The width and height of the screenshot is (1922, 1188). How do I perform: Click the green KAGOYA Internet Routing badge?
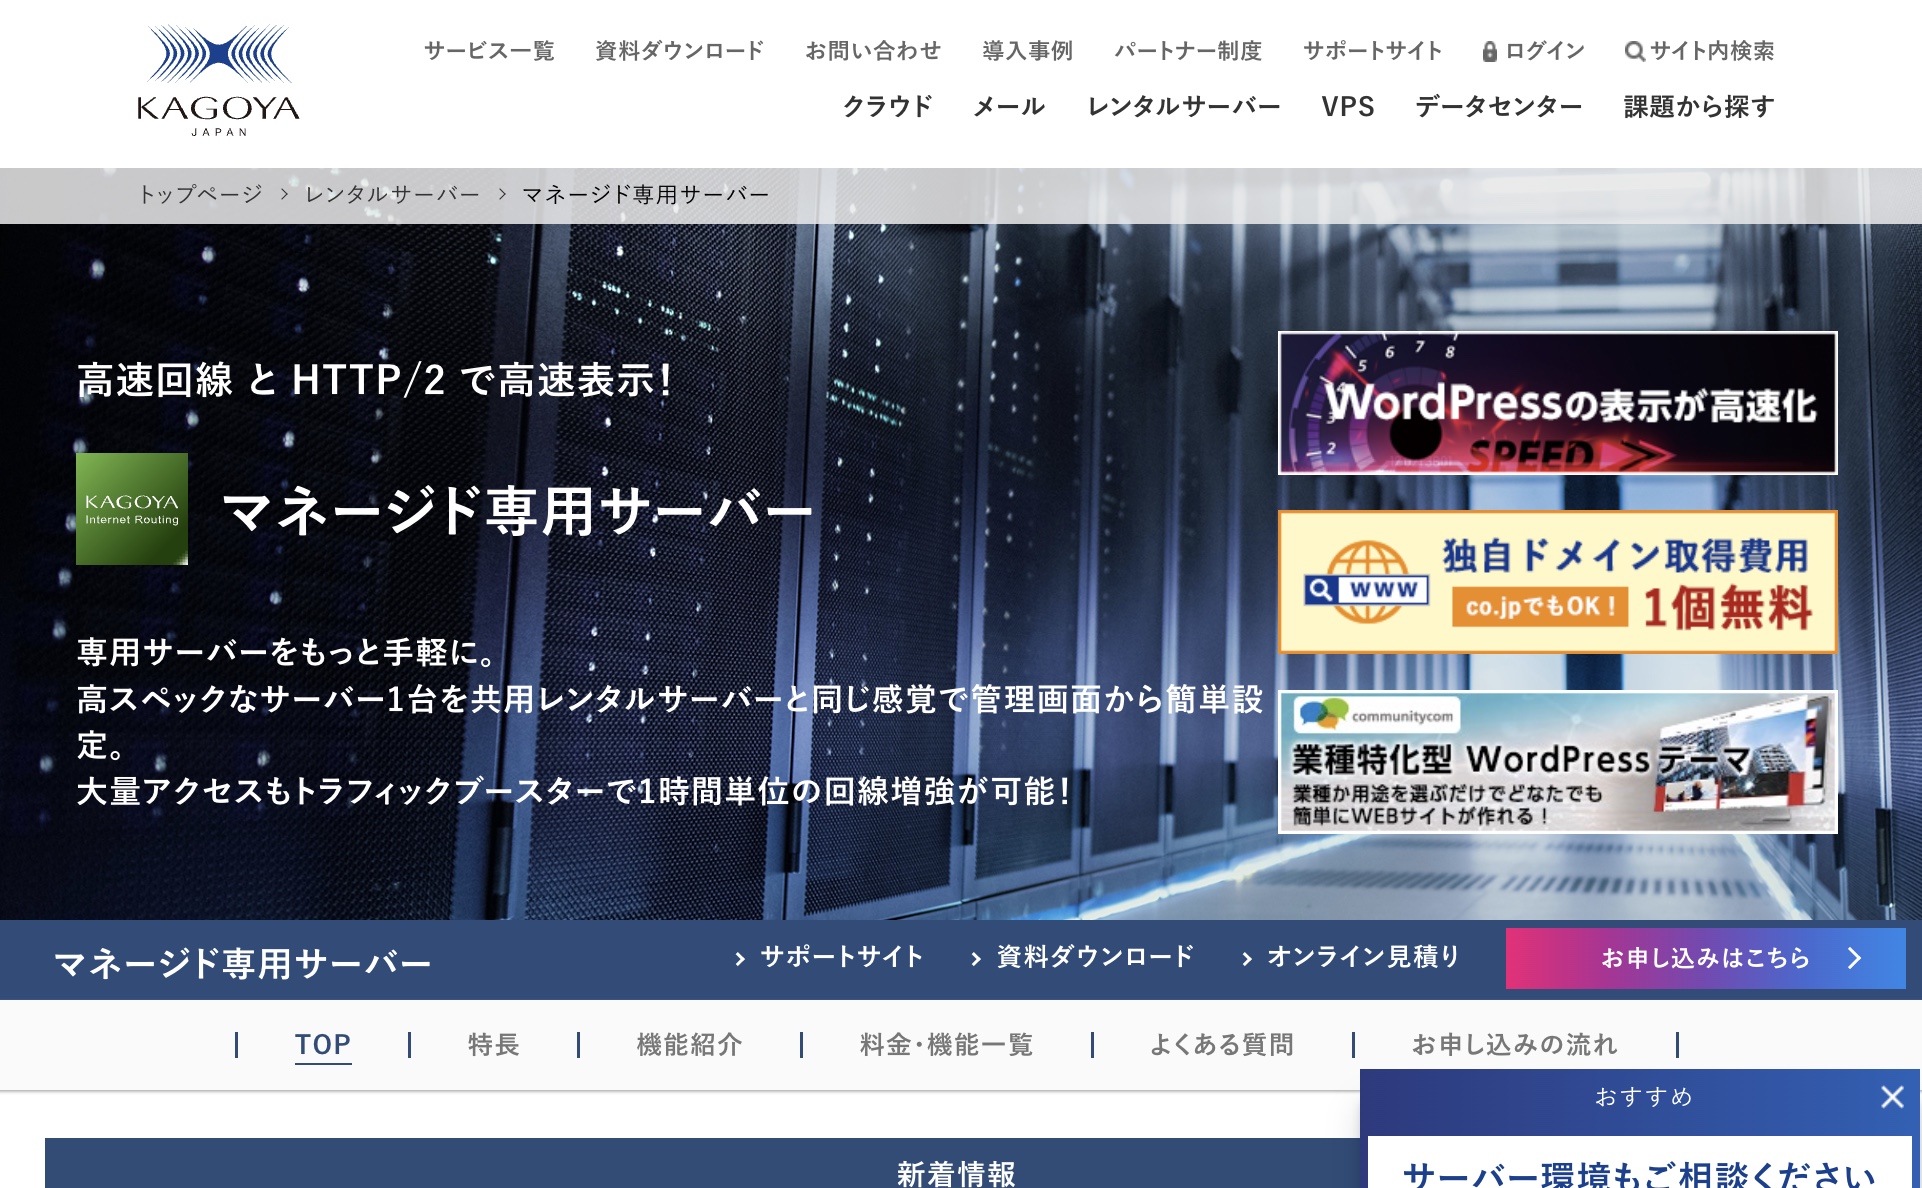[132, 509]
